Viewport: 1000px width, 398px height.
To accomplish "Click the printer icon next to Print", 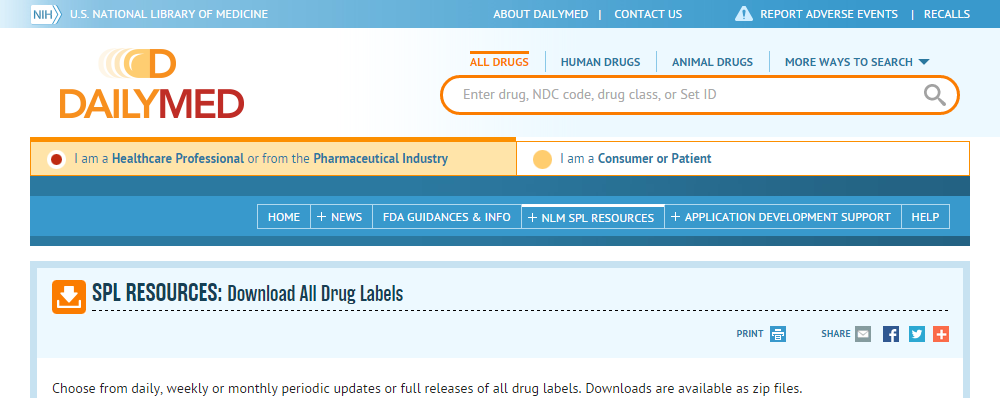I will pyautogui.click(x=777, y=334).
